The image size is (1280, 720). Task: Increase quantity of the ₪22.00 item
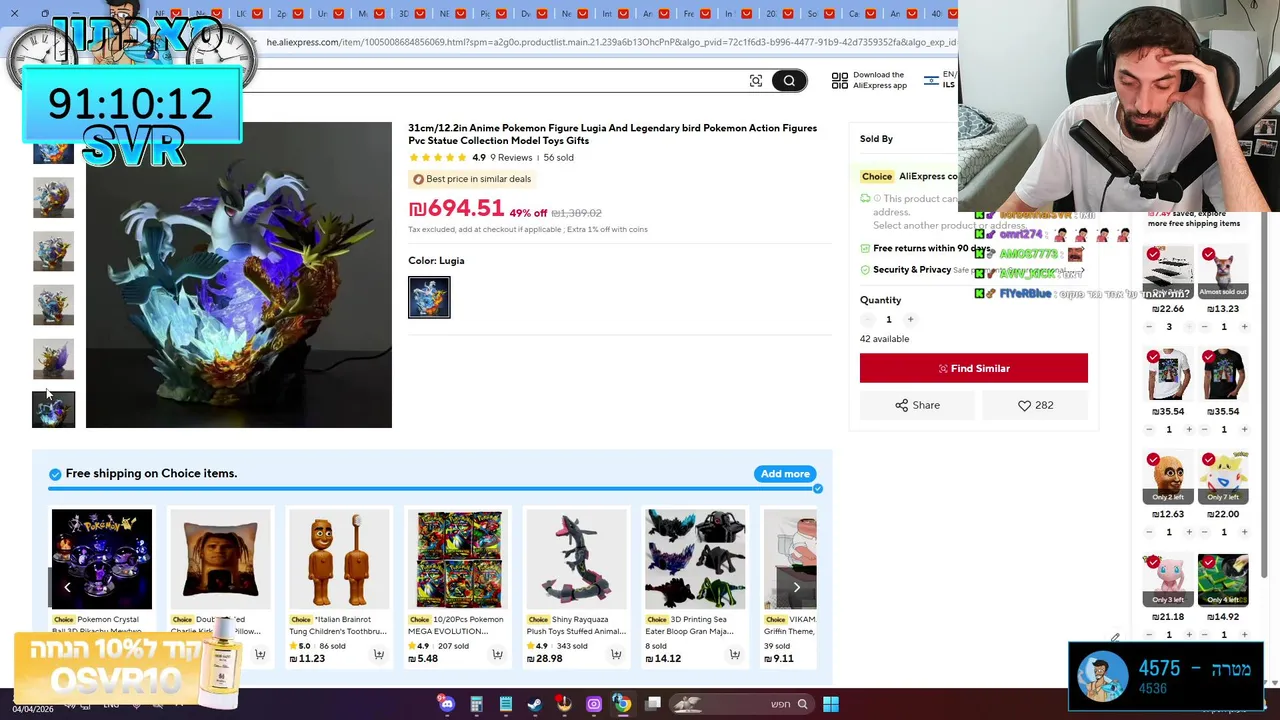coord(1244,532)
